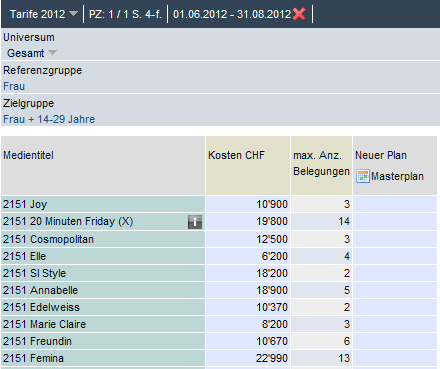
Task: Select the 2151 Joy media title row
Action: pyautogui.click(x=103, y=204)
